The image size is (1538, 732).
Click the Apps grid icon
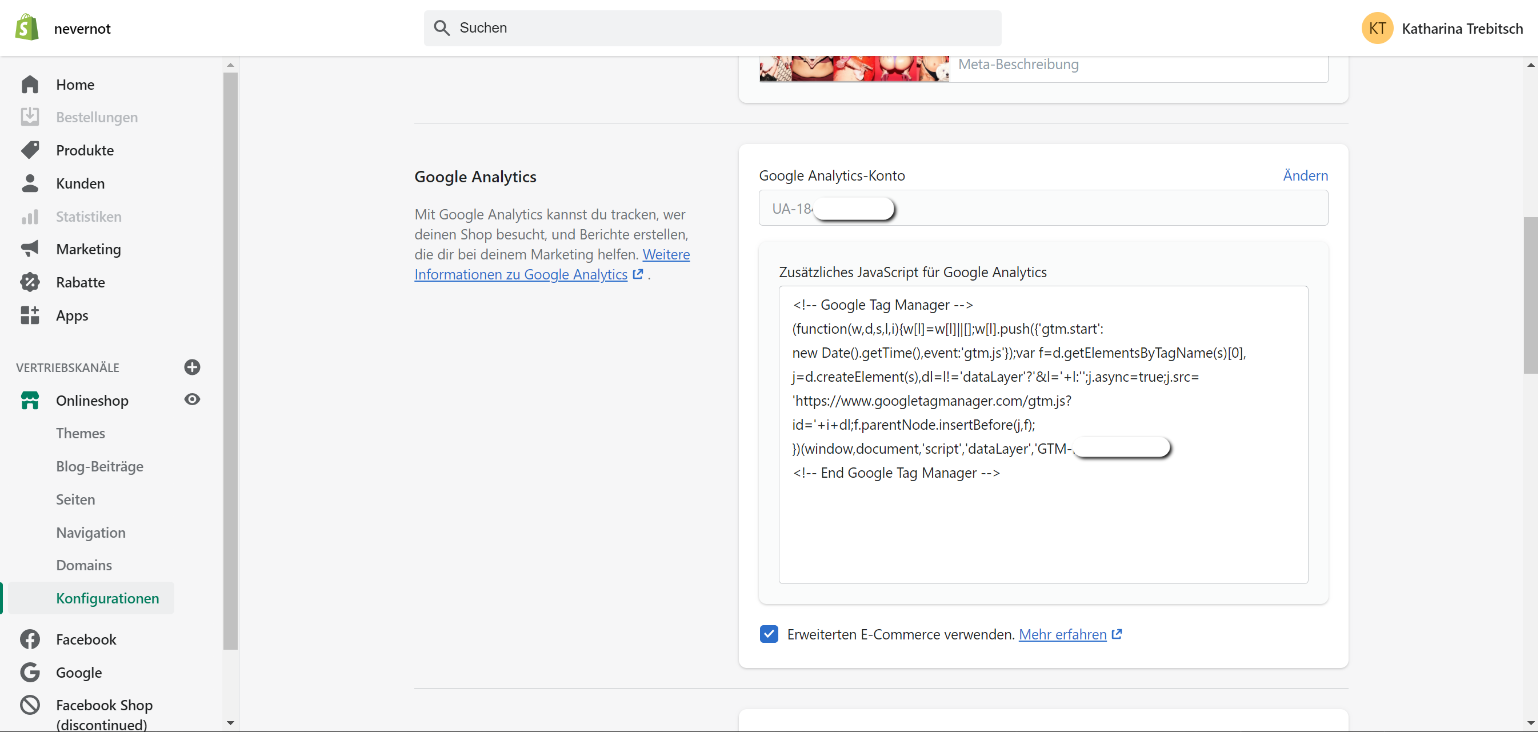30,315
